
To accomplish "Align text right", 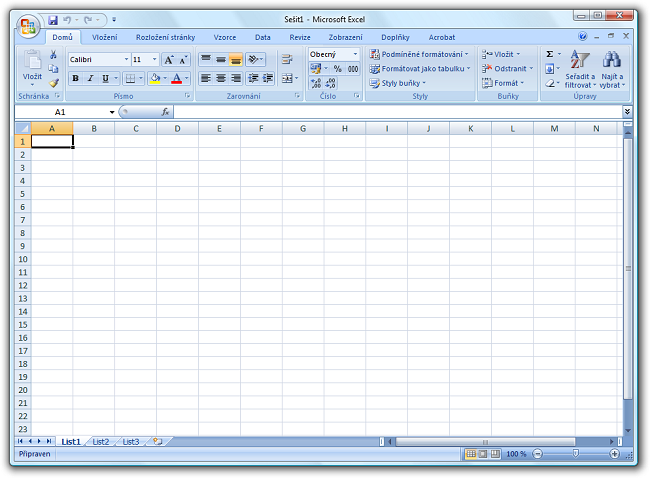I will pyautogui.click(x=236, y=78).
